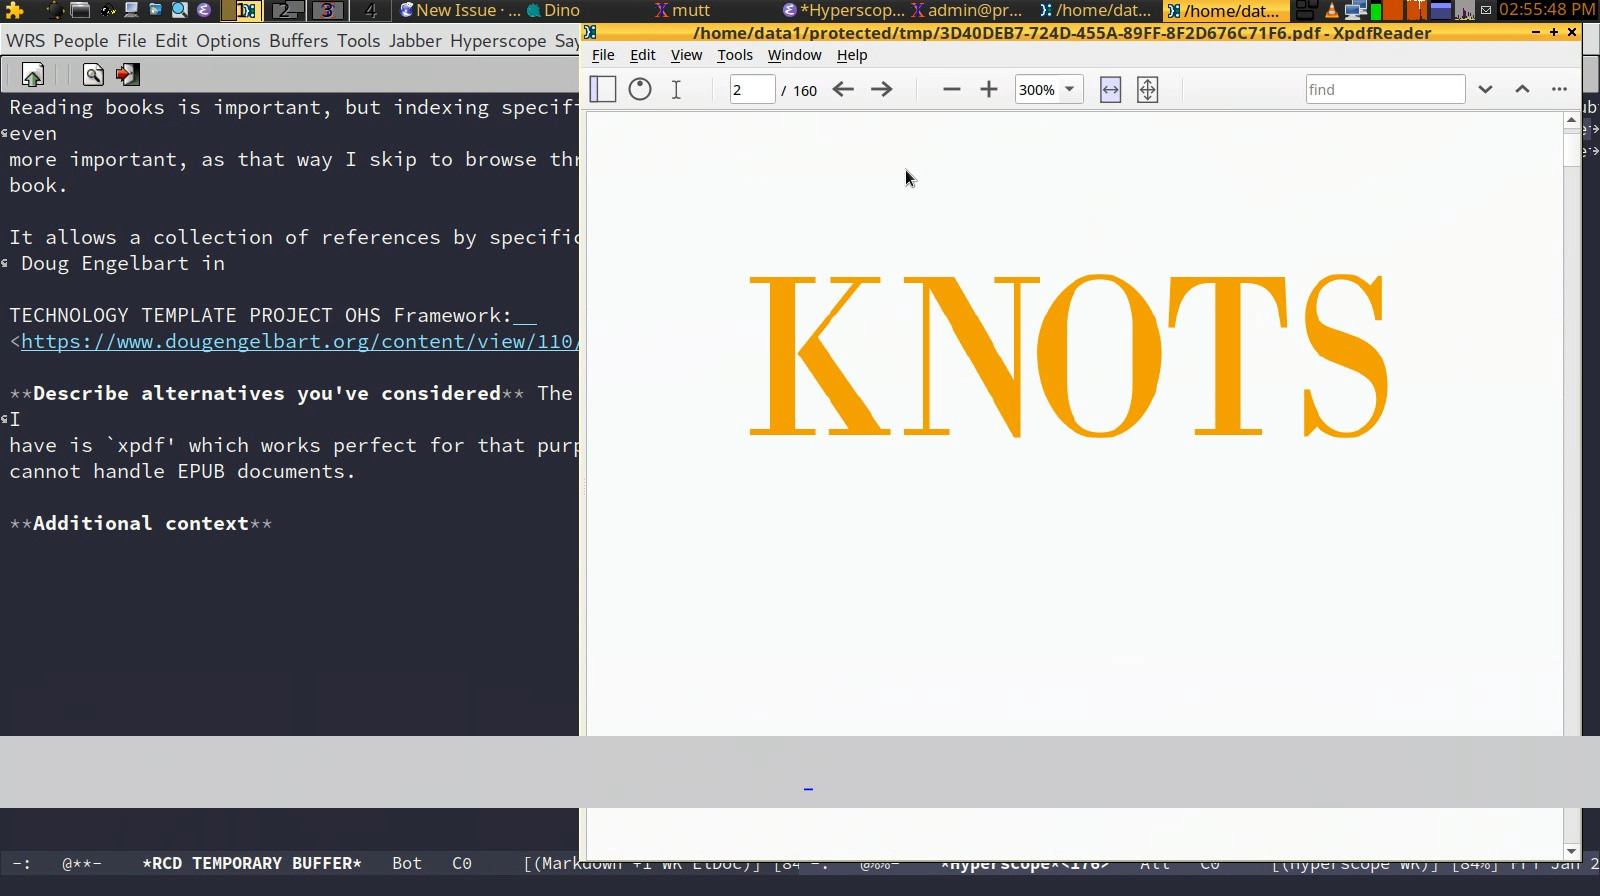The image size is (1600, 896).
Task: Click Emacs toolbar up-arrow document icon
Action: pos(33,75)
